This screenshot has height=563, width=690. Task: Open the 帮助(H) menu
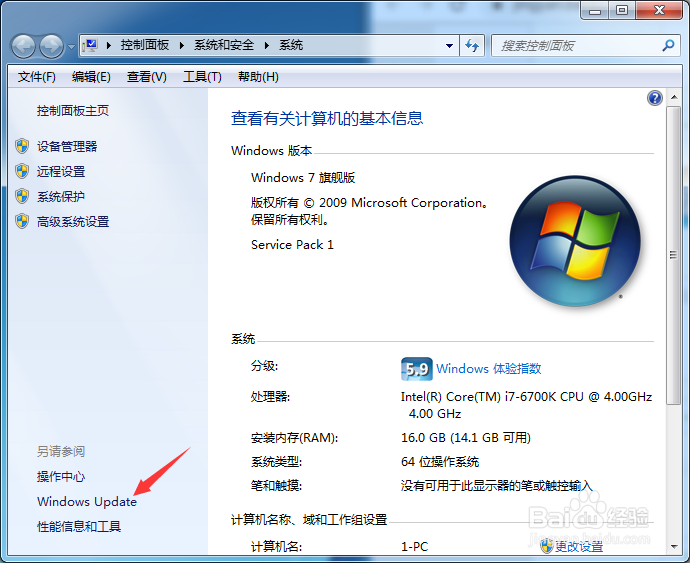click(258, 77)
